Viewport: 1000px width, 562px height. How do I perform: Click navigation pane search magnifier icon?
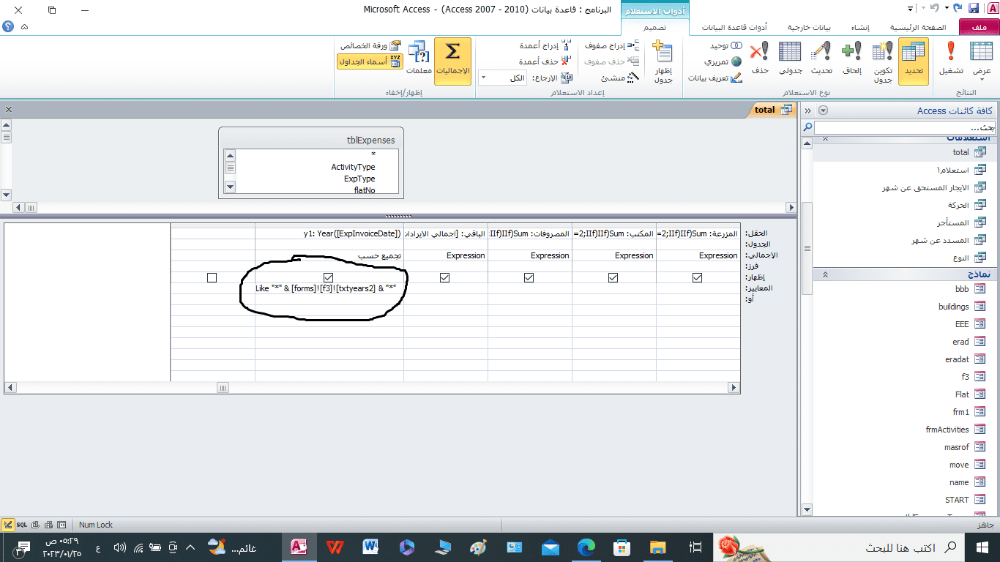click(807, 127)
